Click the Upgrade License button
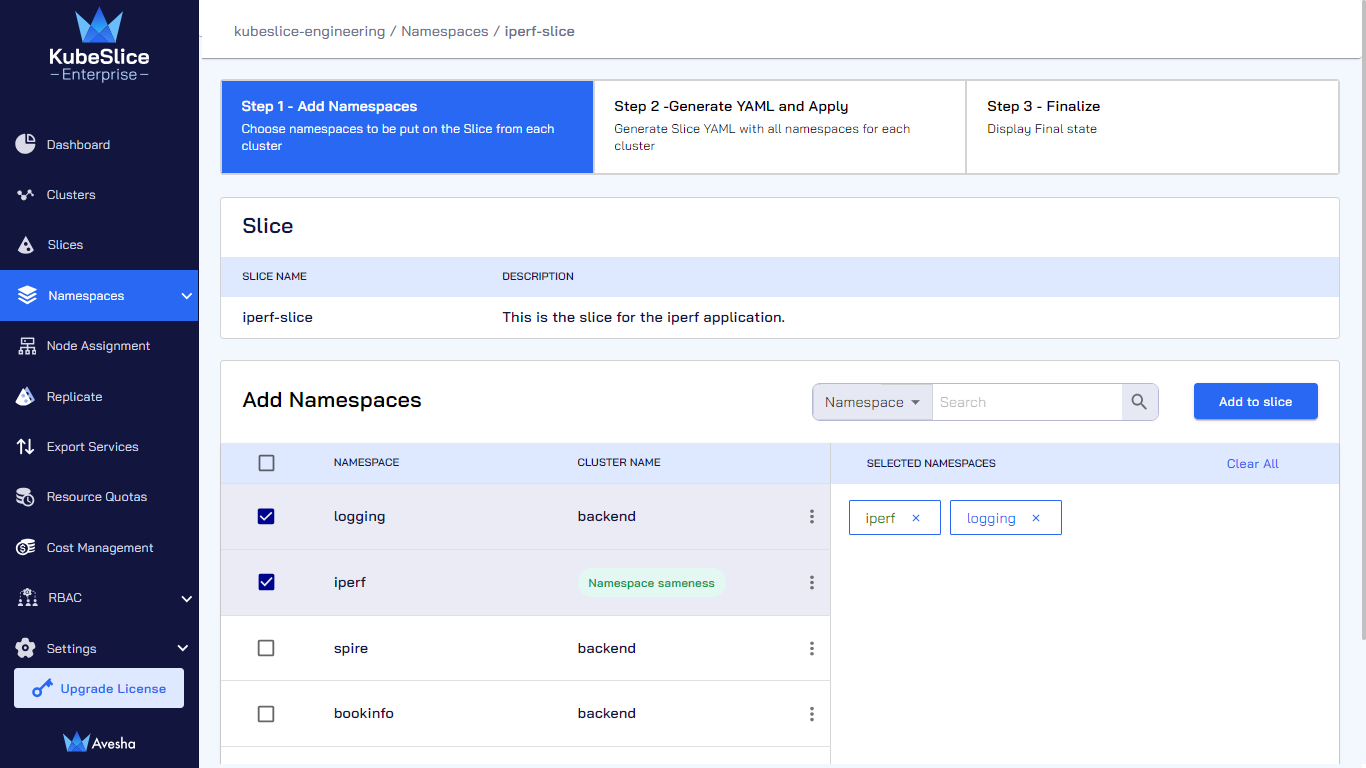The height and width of the screenshot is (768, 1366). tap(99, 688)
